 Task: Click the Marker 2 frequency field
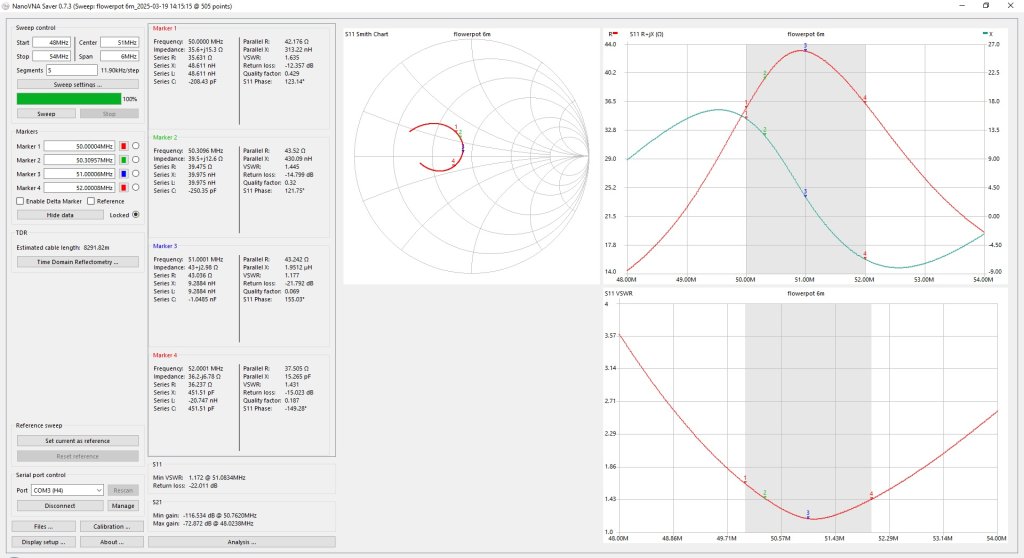[80, 160]
